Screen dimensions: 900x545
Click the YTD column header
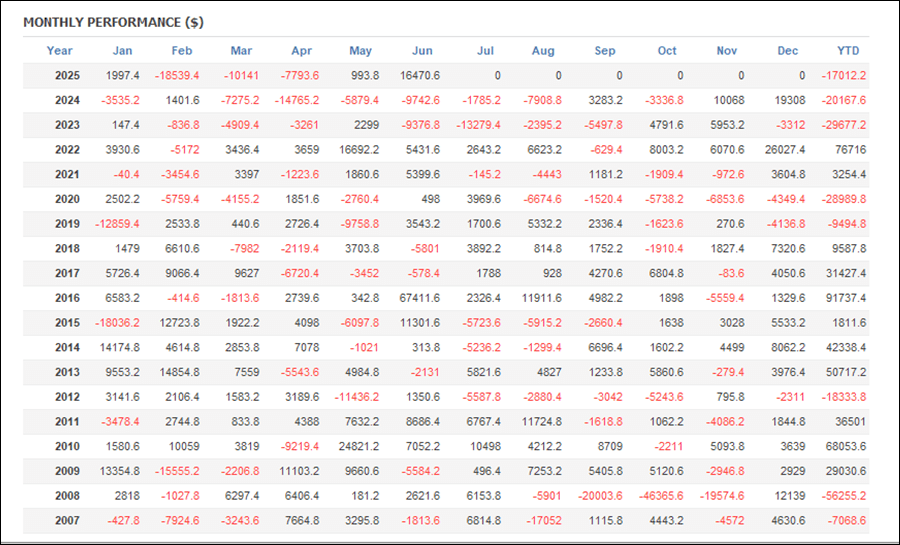[x=848, y=50]
